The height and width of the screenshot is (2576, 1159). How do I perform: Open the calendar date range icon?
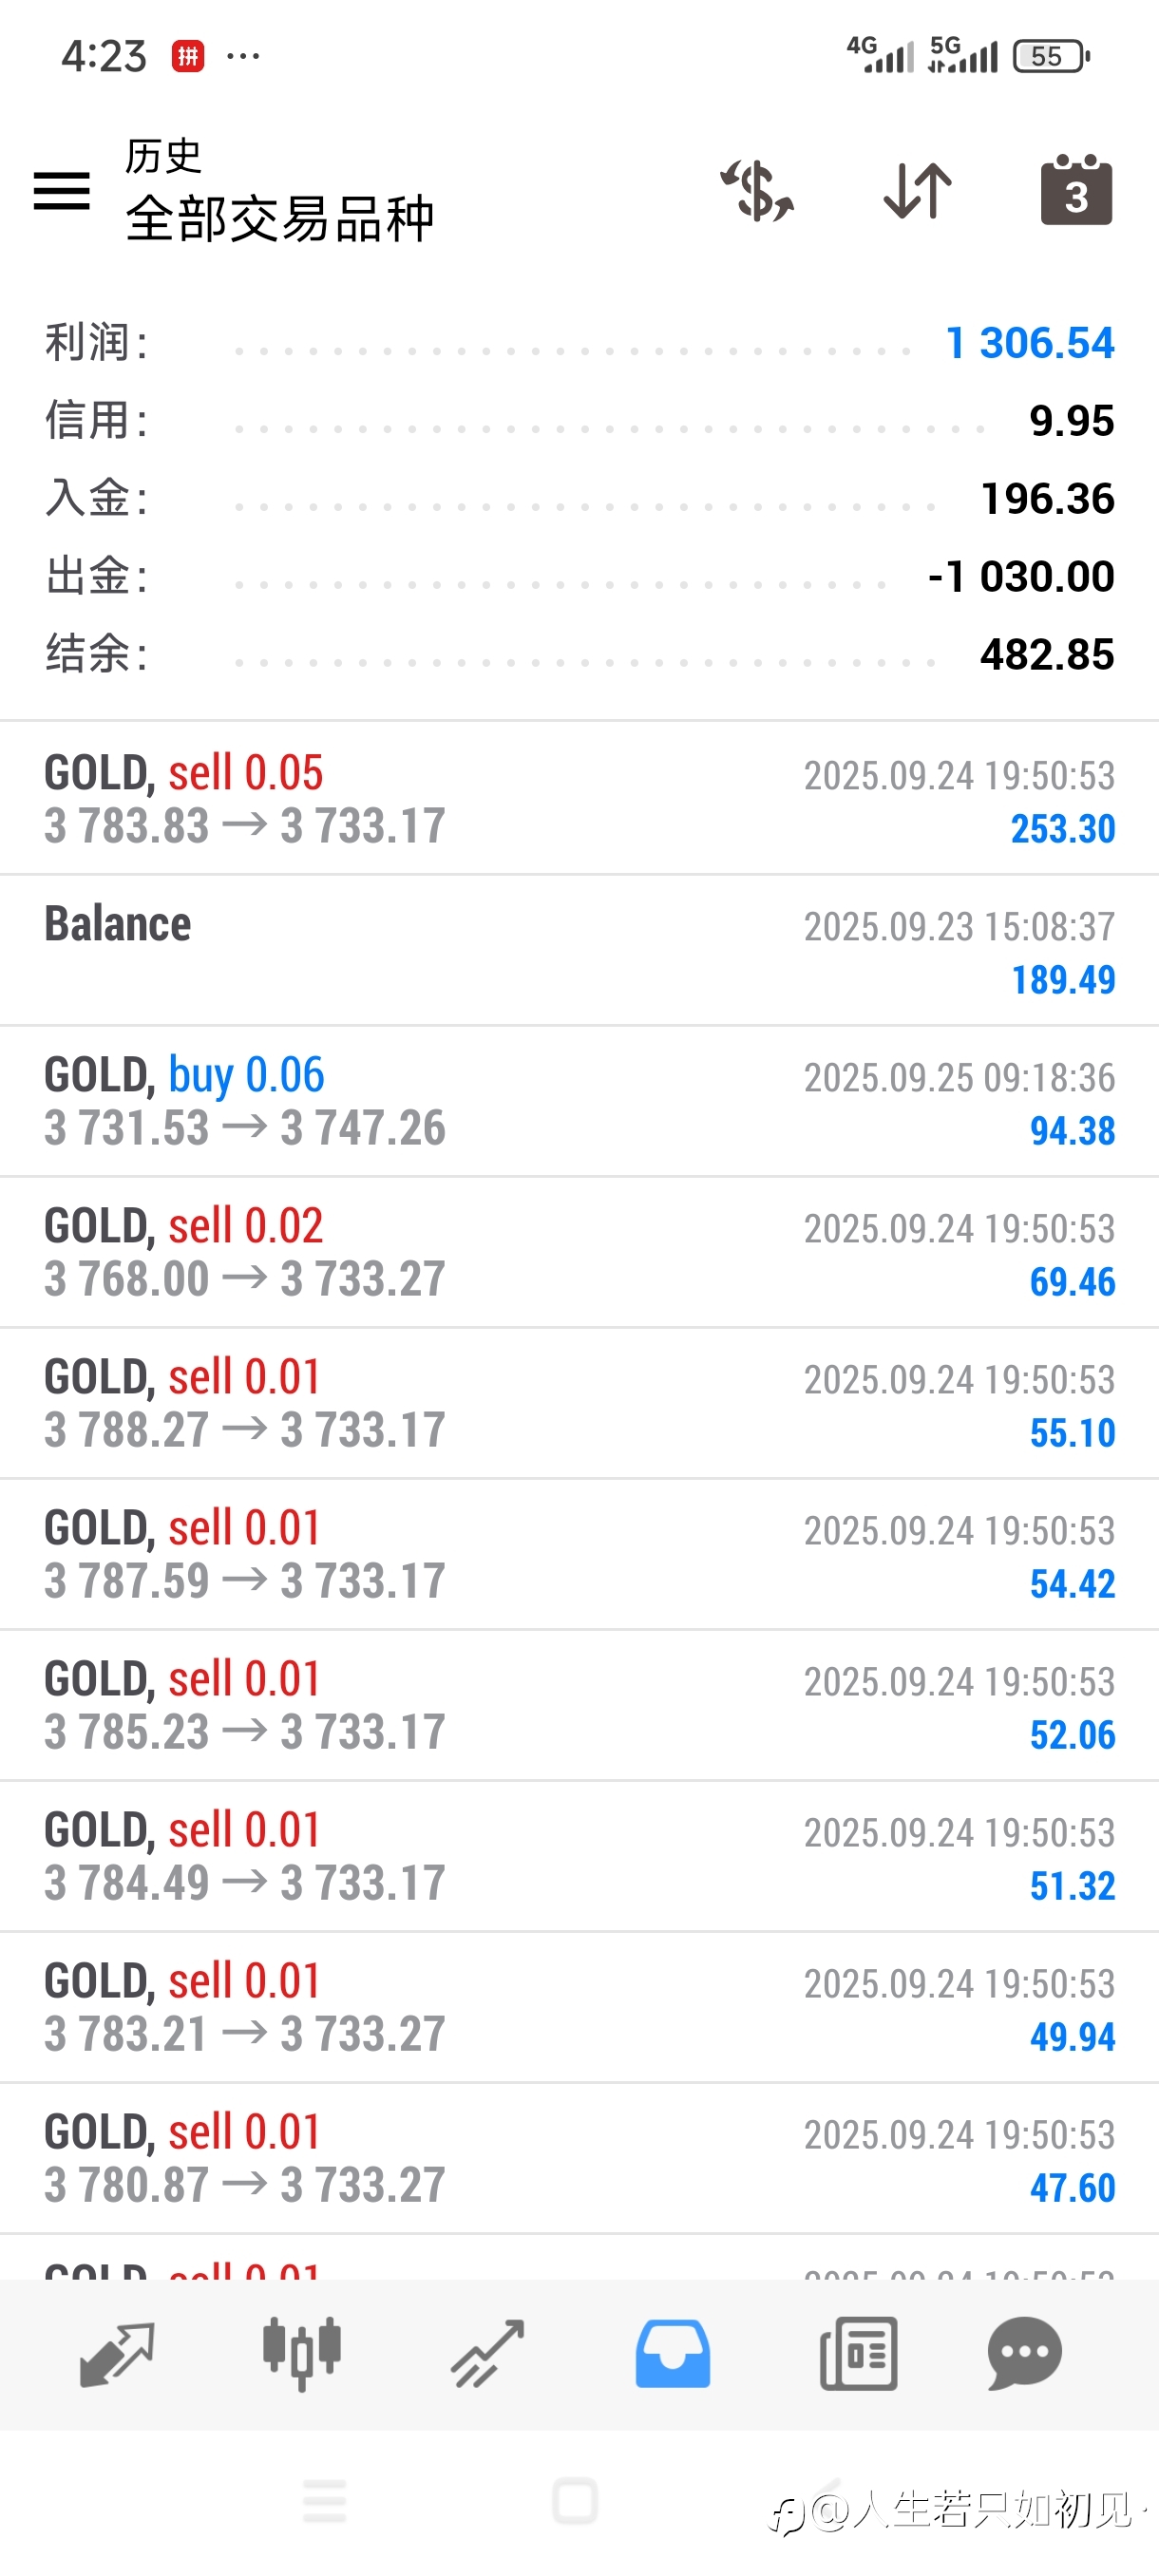[x=1076, y=190]
